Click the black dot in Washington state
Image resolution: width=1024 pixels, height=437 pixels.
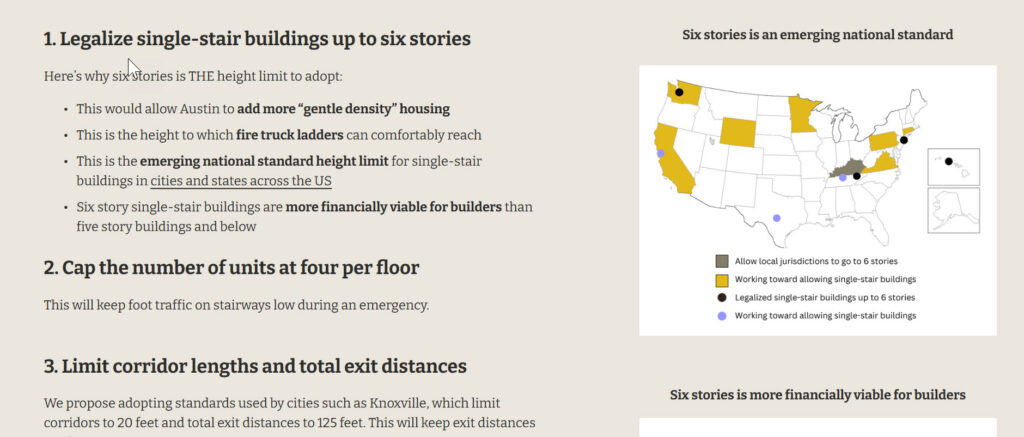point(679,92)
